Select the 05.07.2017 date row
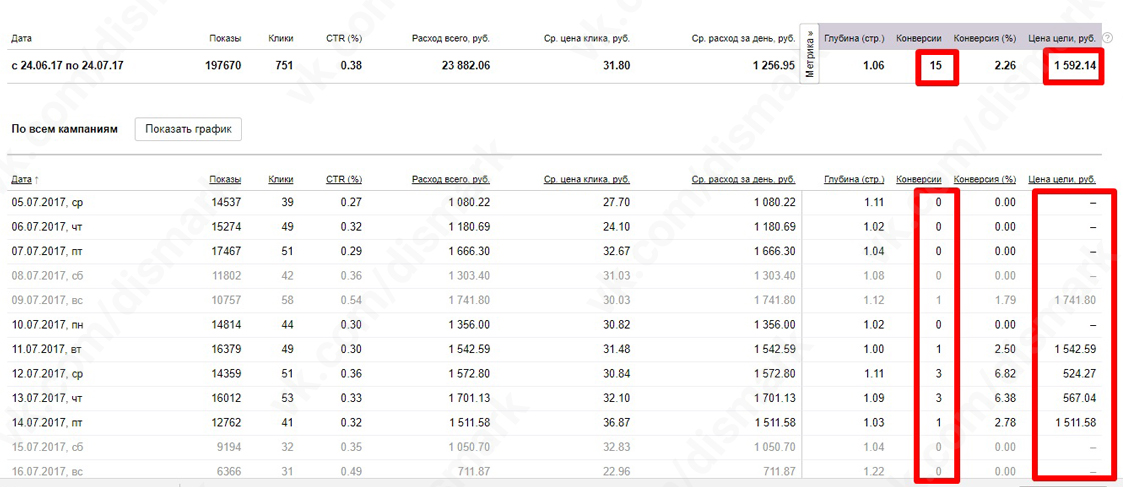The width and height of the screenshot is (1123, 487). [47, 202]
